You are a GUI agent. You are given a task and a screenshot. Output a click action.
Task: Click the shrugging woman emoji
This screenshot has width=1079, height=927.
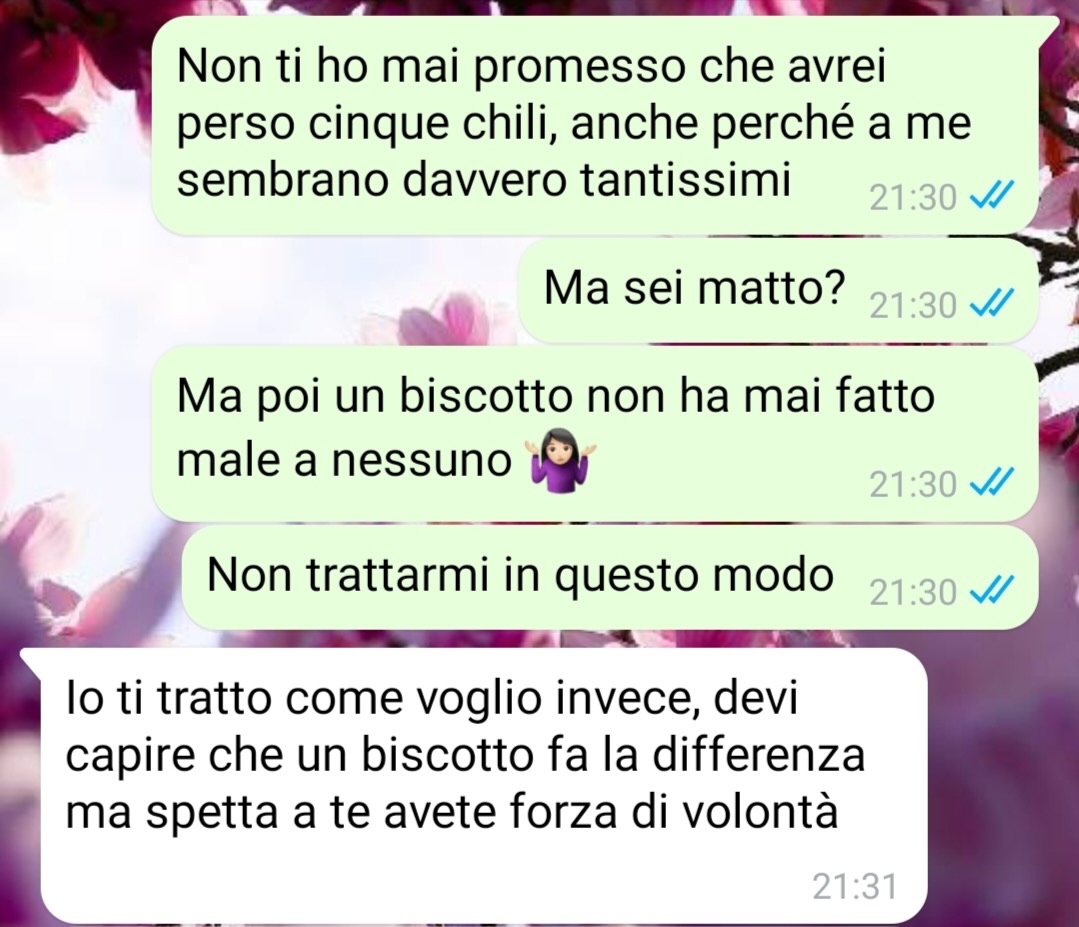(x=561, y=459)
